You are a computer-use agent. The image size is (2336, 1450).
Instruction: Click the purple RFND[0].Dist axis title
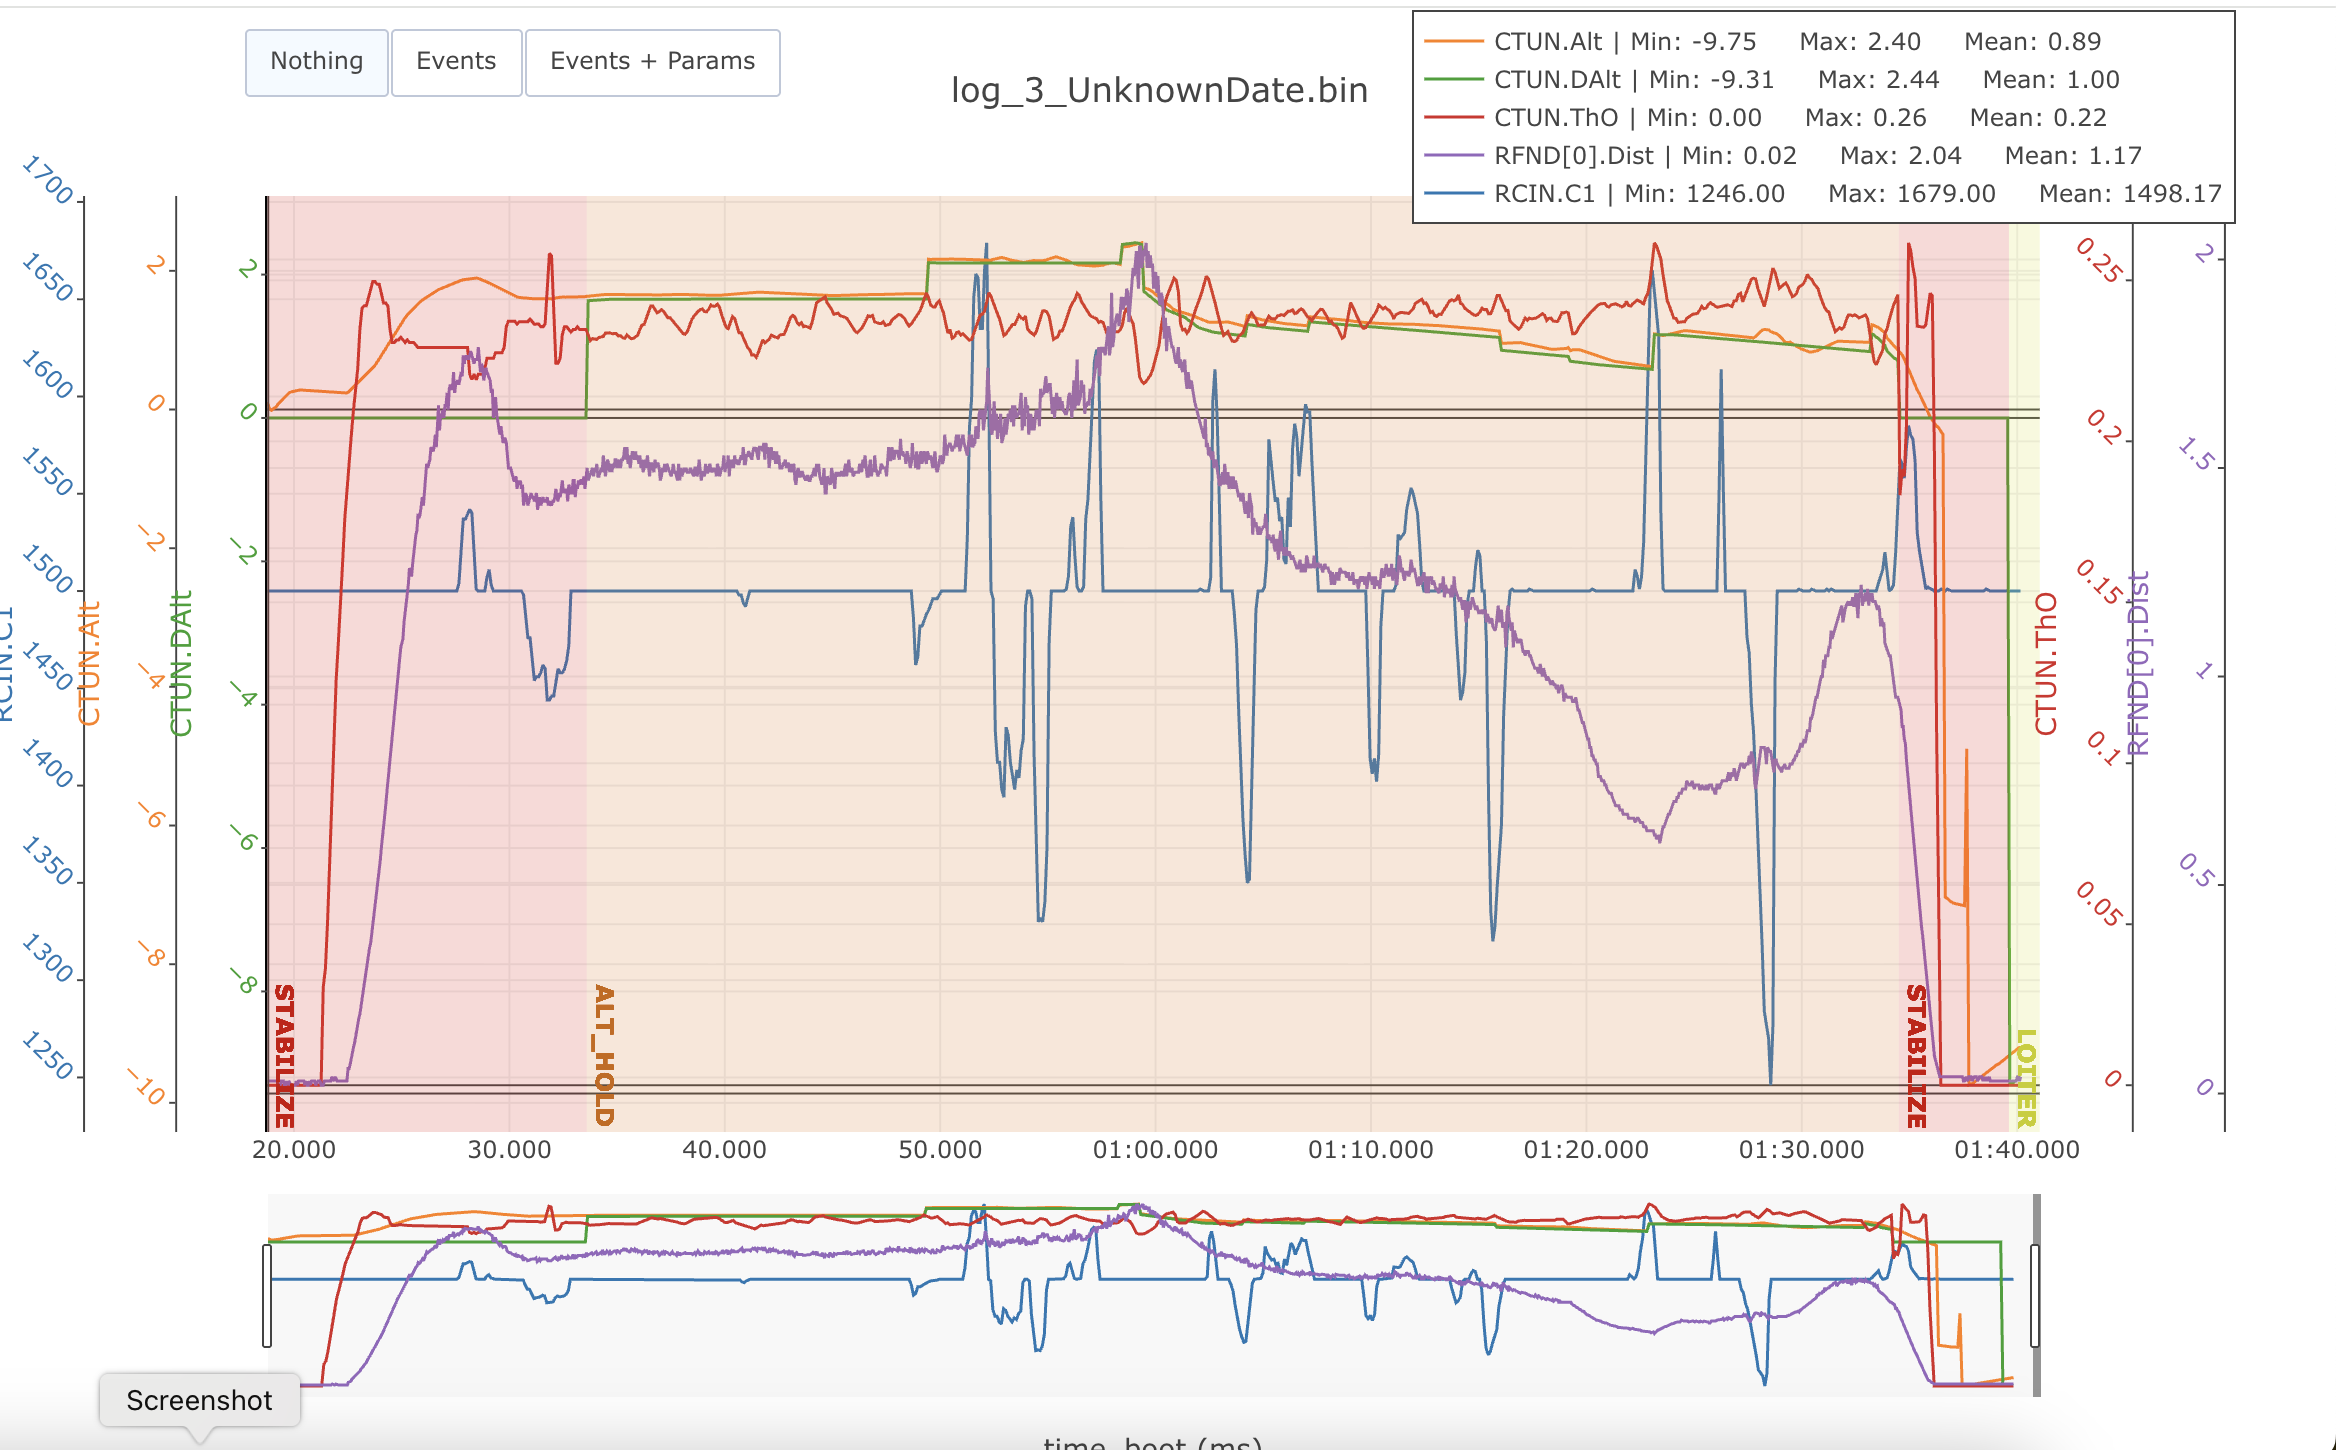[2138, 663]
